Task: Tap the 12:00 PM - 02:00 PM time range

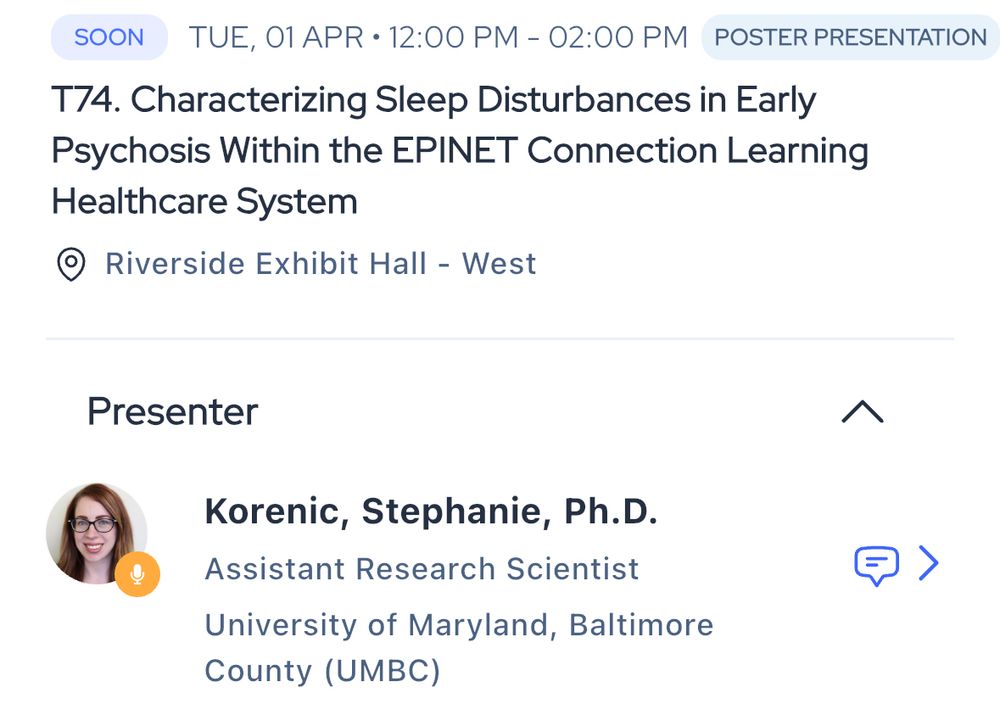Action: coord(538,37)
